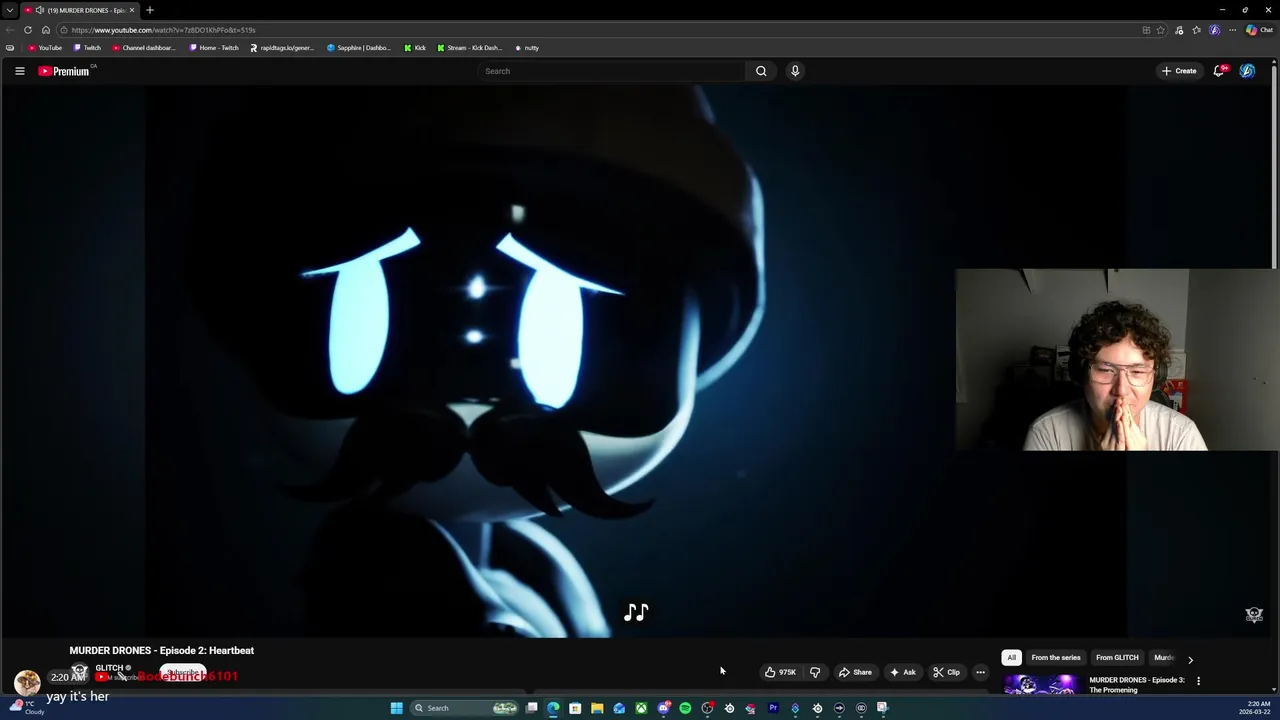This screenshot has height=720, width=1280.
Task: Open browser media control music icon
Action: click(1180, 30)
